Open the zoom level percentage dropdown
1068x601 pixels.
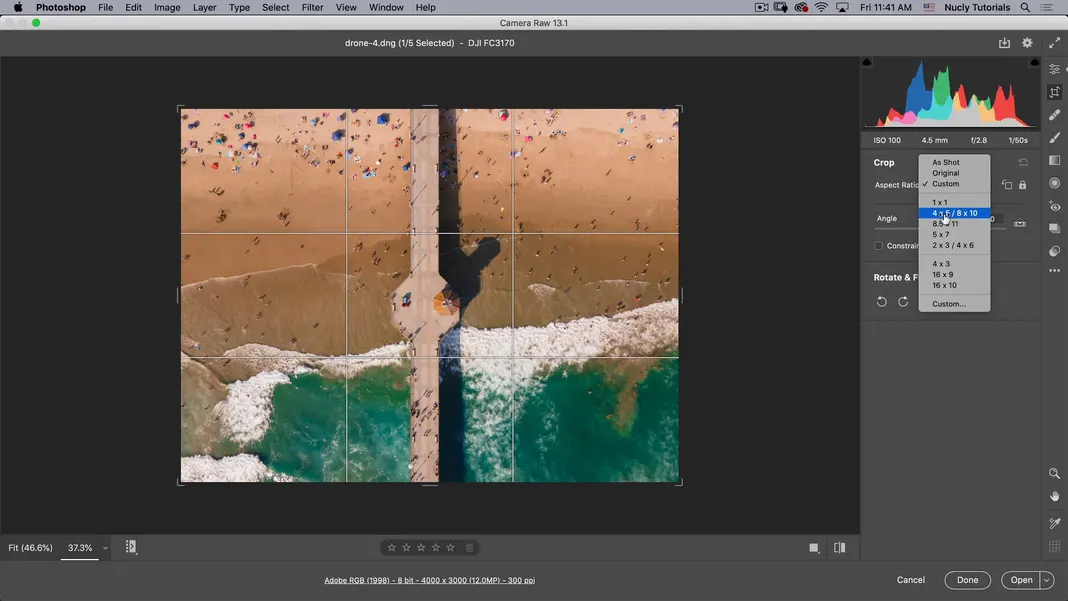pos(105,548)
